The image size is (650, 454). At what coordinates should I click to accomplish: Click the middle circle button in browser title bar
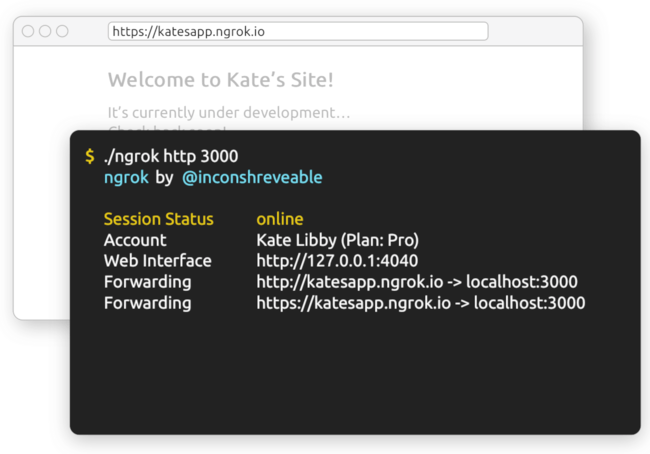click(45, 31)
